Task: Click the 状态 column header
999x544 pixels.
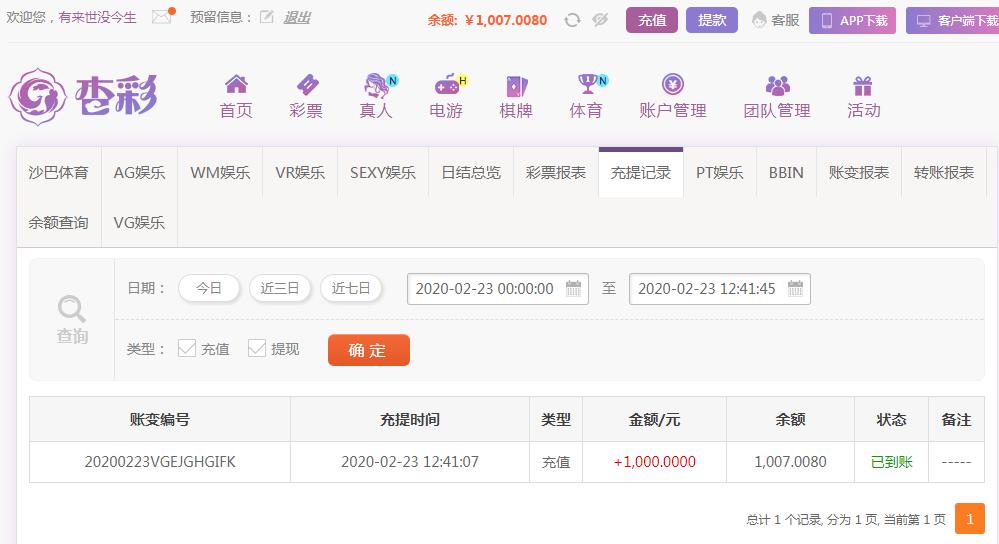Action: click(x=891, y=420)
